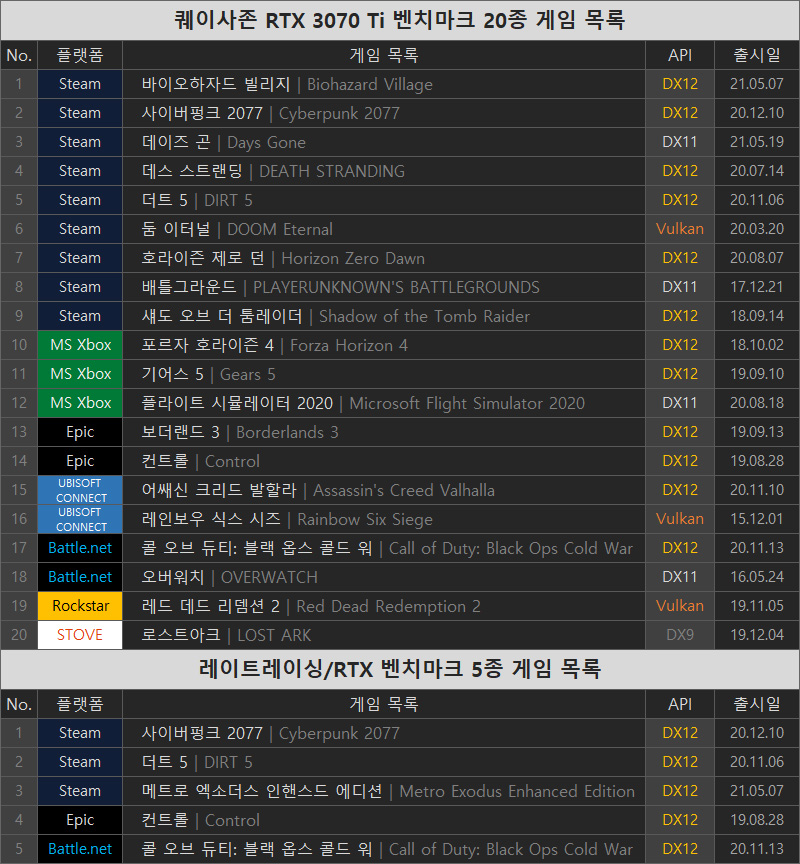This screenshot has height=864, width=800.
Task: Select DX12 cell in Biohazard Village row
Action: 680,84
